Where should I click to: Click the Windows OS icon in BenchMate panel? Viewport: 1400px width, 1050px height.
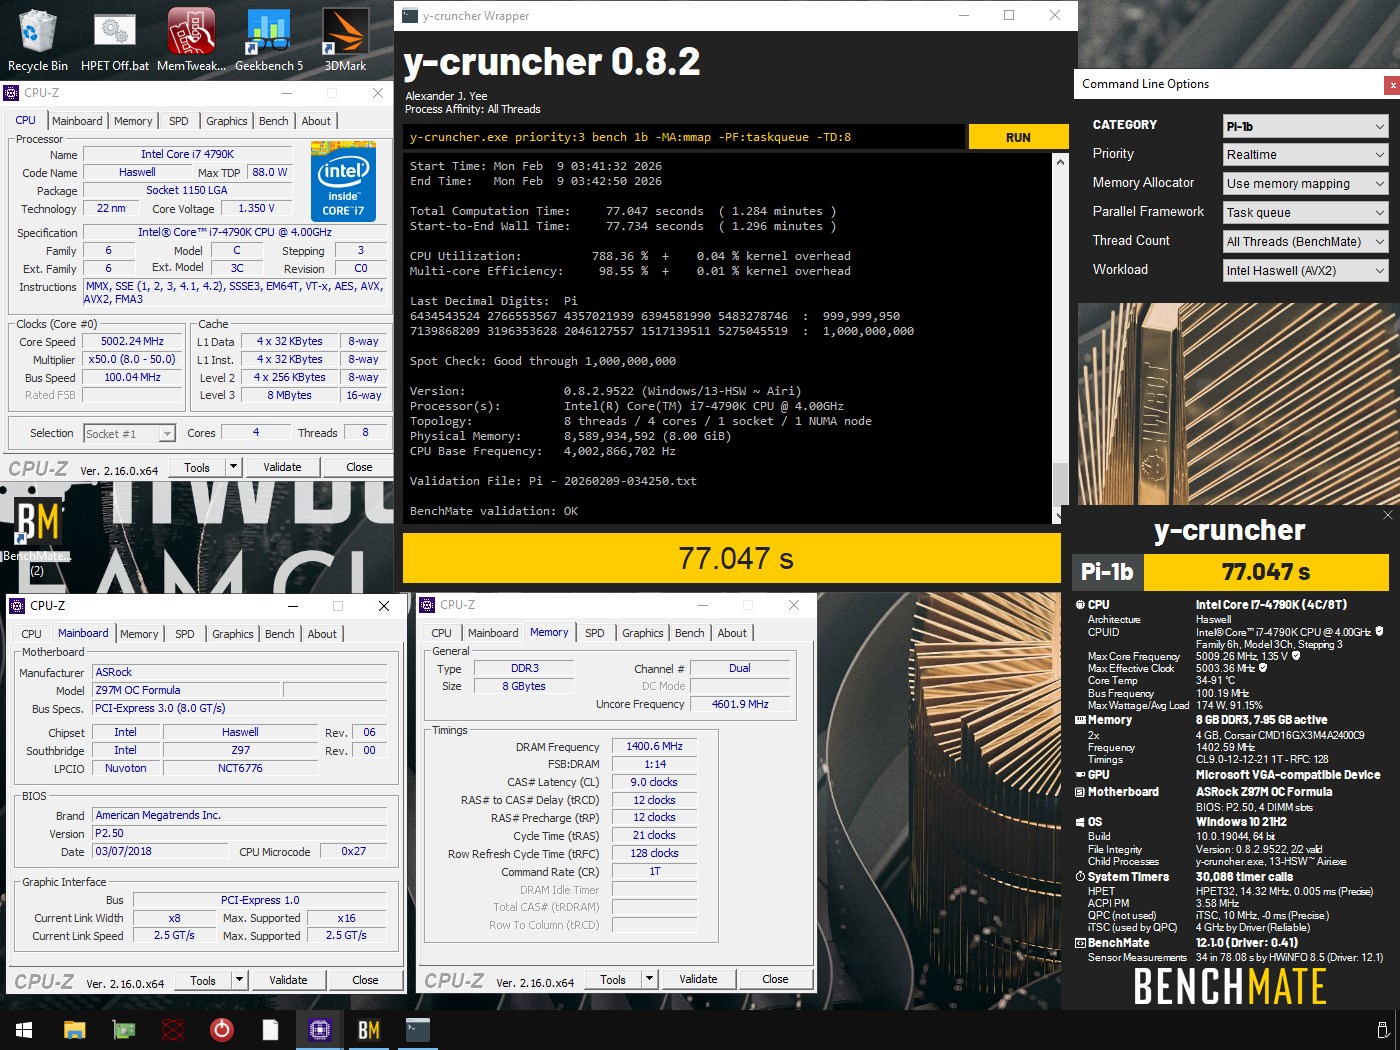1080,822
